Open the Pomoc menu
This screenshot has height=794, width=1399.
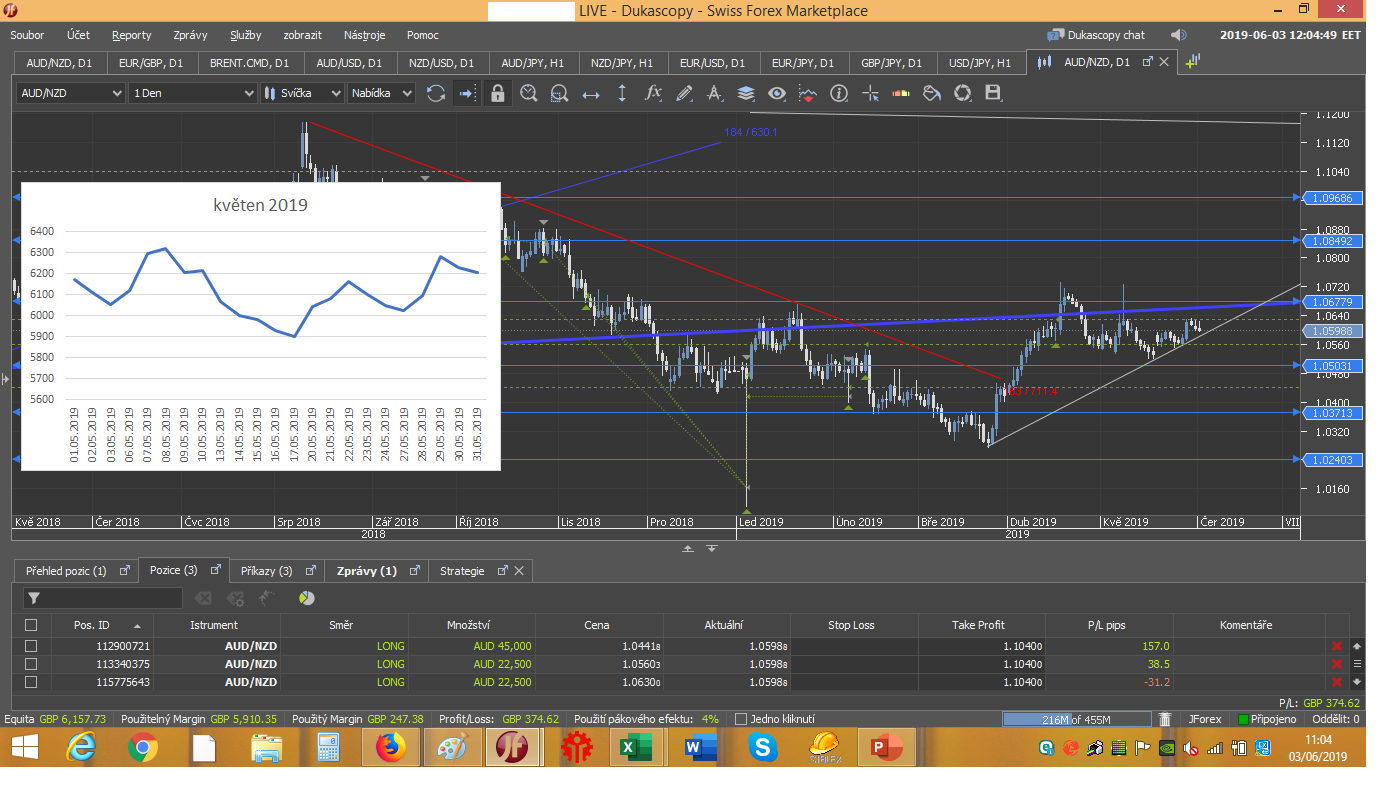[x=423, y=35]
